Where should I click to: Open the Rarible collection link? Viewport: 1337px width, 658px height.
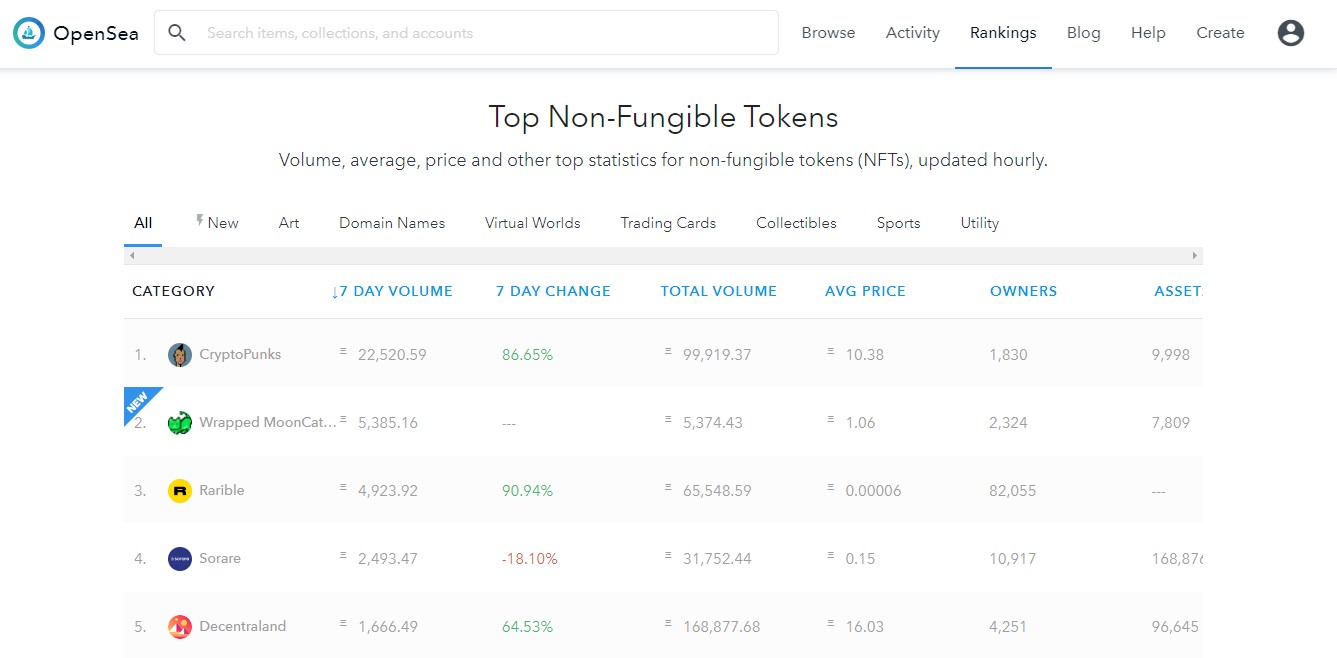tap(222, 490)
